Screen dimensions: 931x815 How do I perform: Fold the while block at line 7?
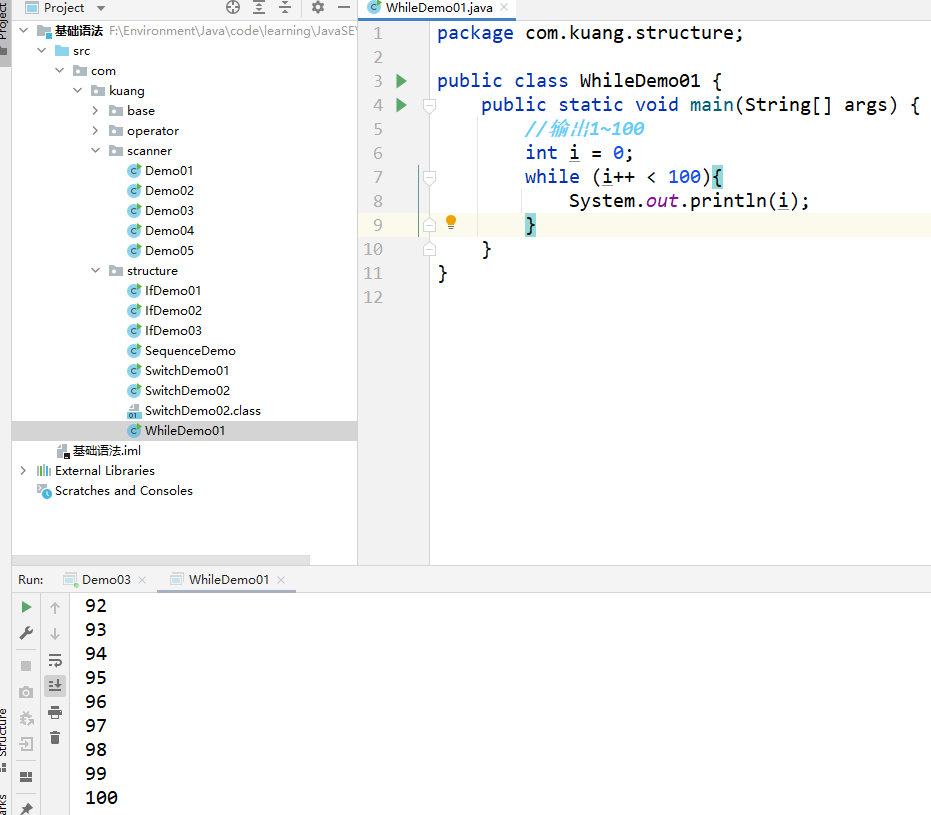coord(429,177)
